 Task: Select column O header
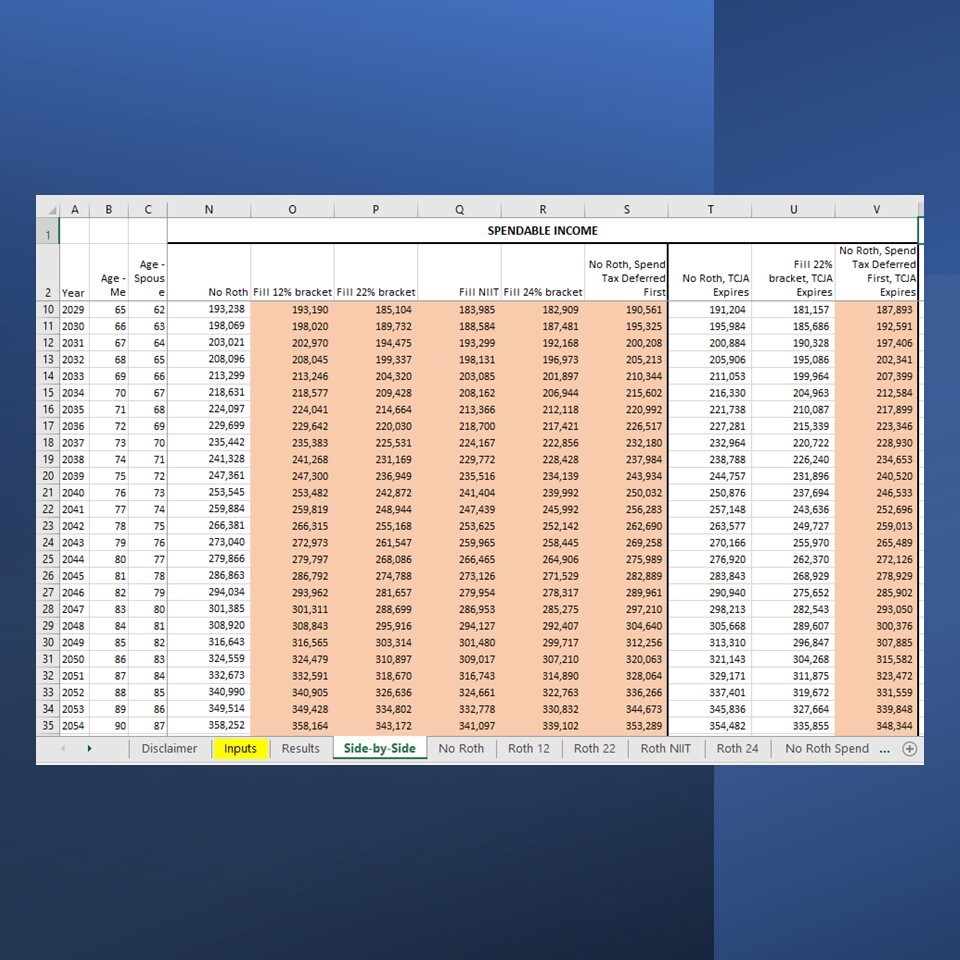click(293, 209)
